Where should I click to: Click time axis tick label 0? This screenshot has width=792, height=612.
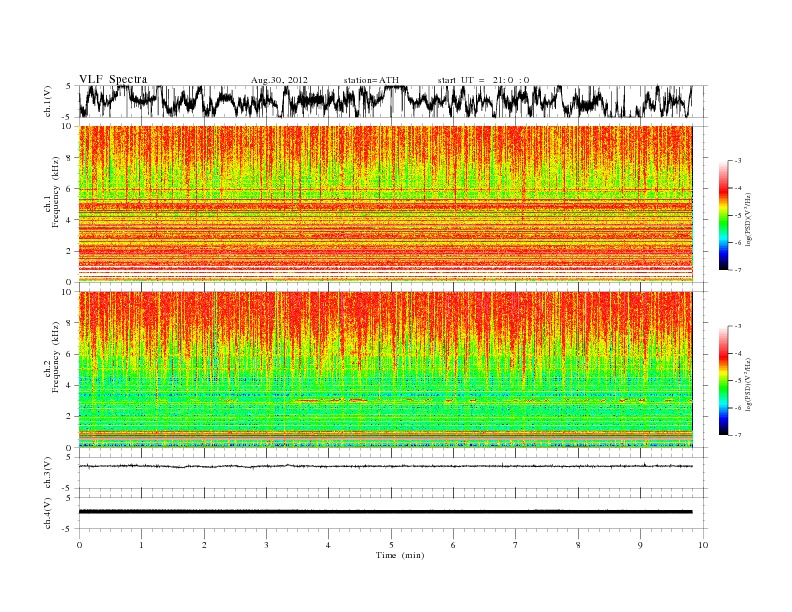pyautogui.click(x=79, y=545)
